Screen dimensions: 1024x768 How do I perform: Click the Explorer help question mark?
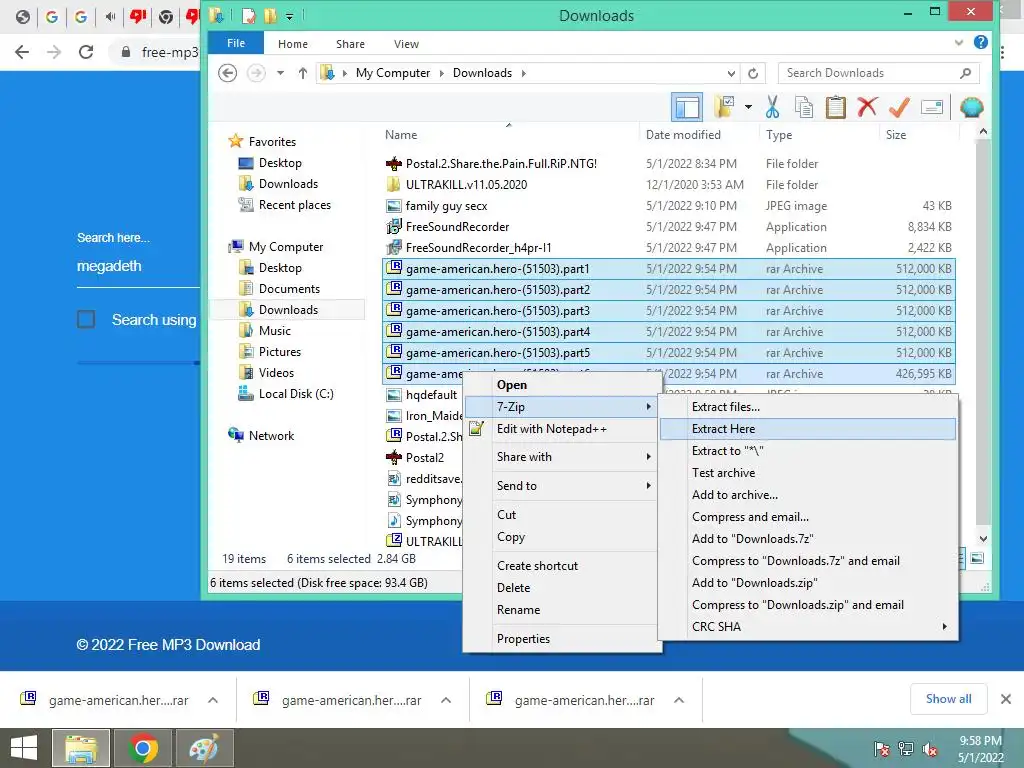[x=980, y=42]
